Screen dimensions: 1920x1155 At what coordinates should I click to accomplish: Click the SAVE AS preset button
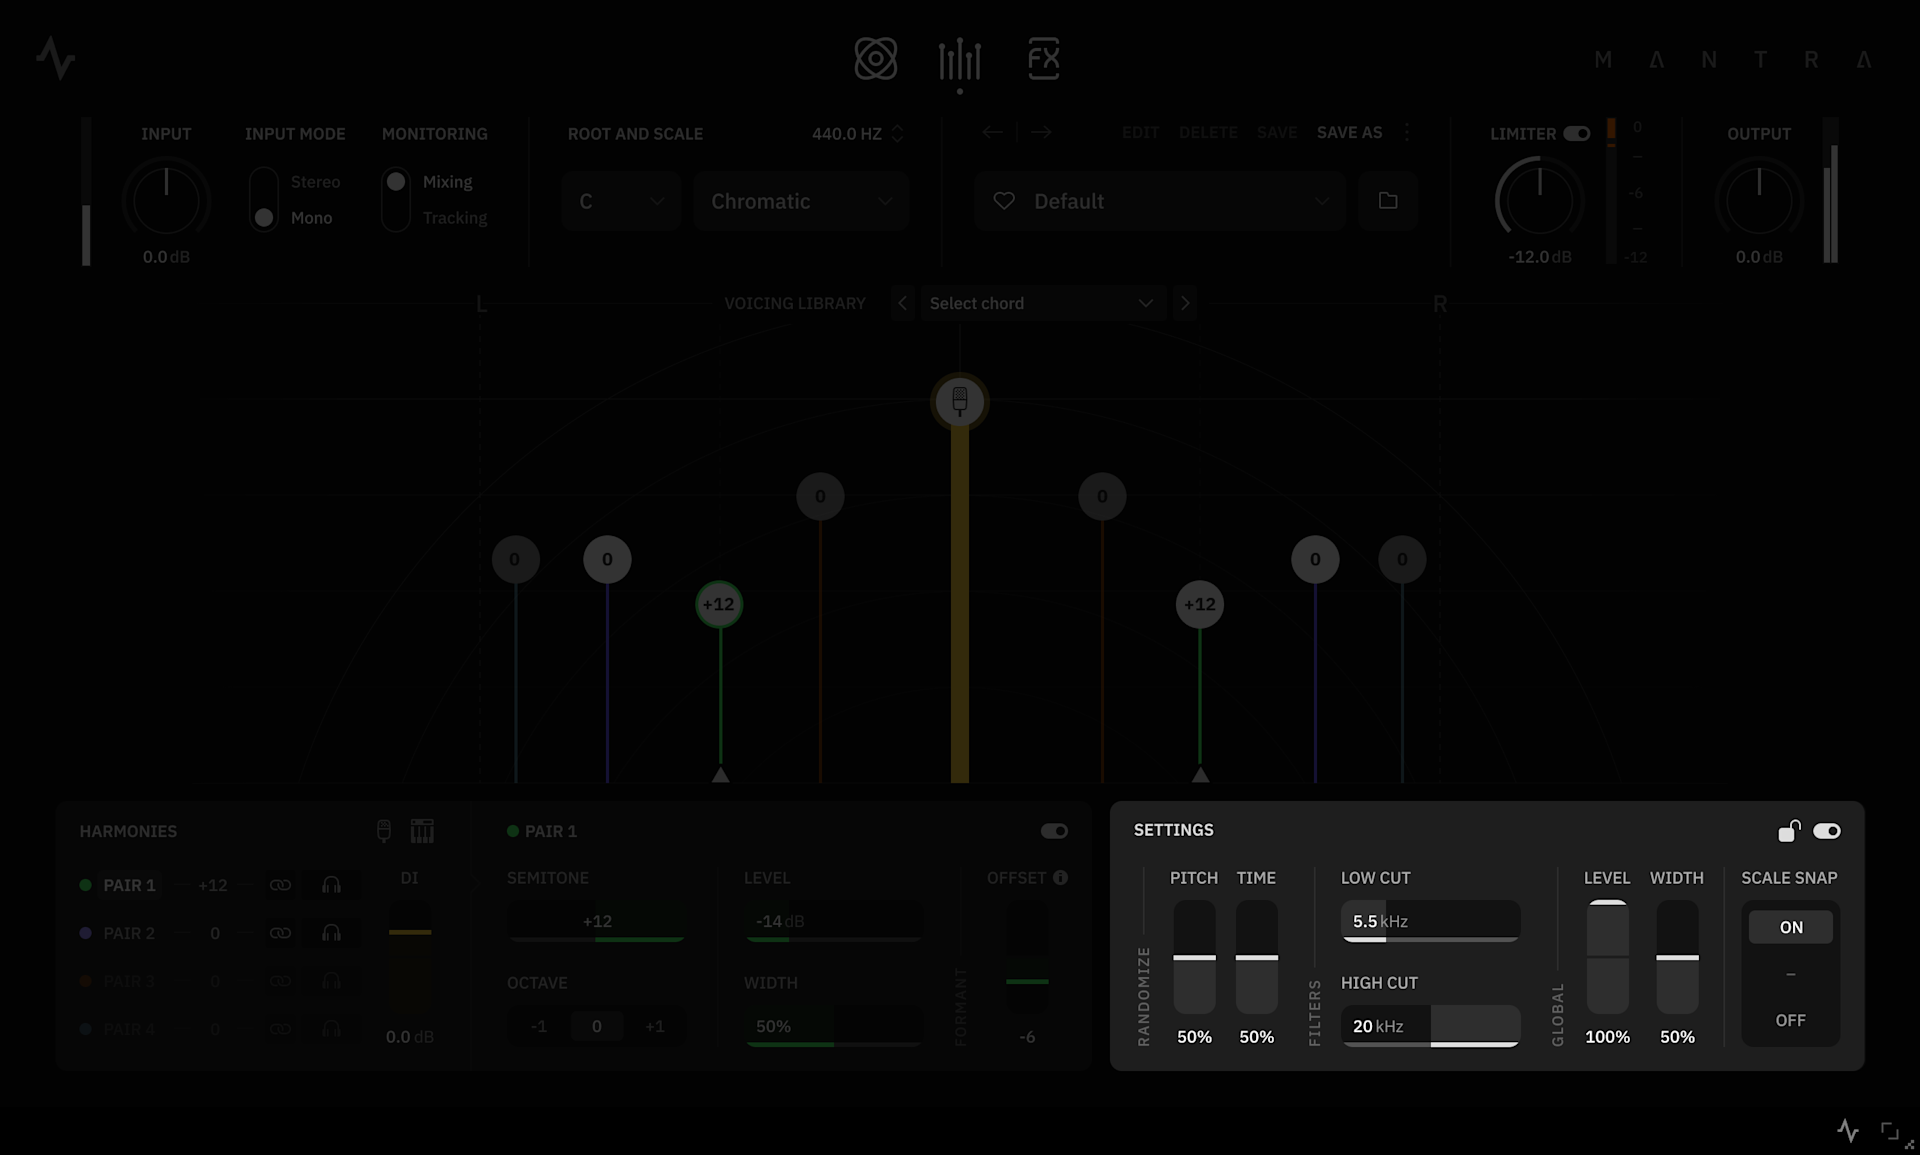coord(1349,132)
